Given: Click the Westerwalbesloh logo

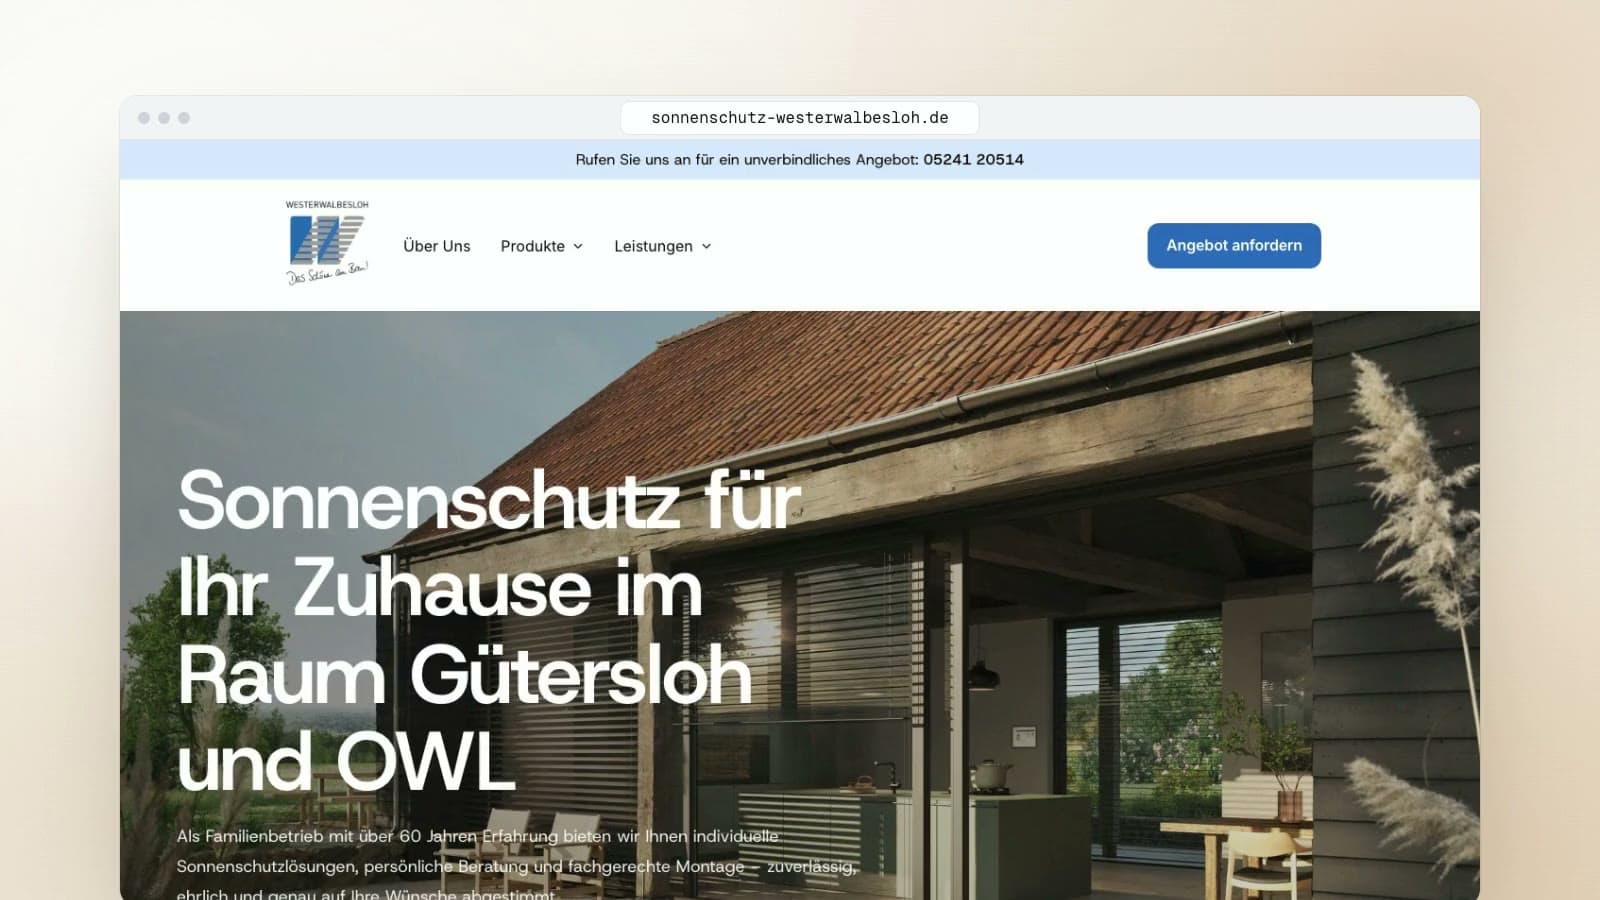Looking at the screenshot, I should 327,243.
